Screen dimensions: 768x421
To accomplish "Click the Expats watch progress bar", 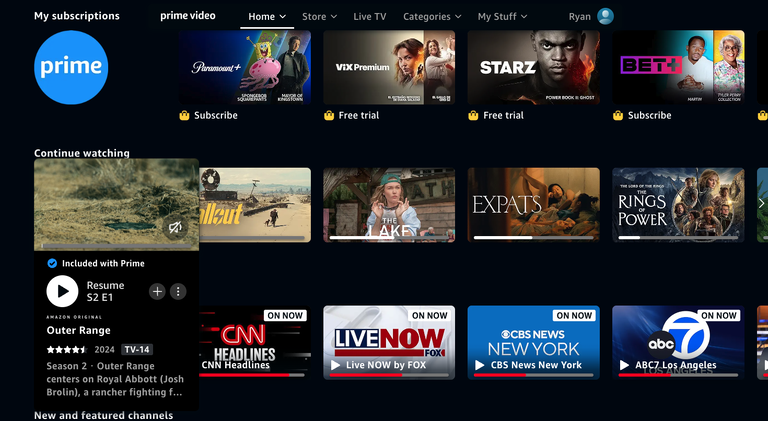I will 534,238.
